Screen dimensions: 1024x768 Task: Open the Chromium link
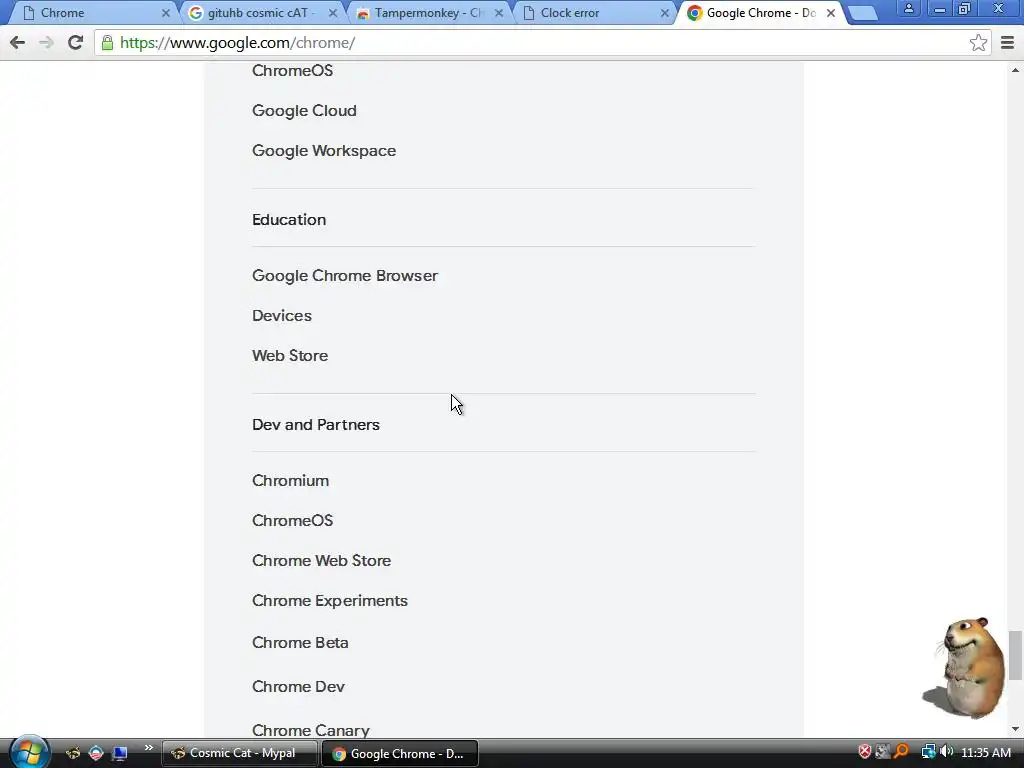pos(291,481)
